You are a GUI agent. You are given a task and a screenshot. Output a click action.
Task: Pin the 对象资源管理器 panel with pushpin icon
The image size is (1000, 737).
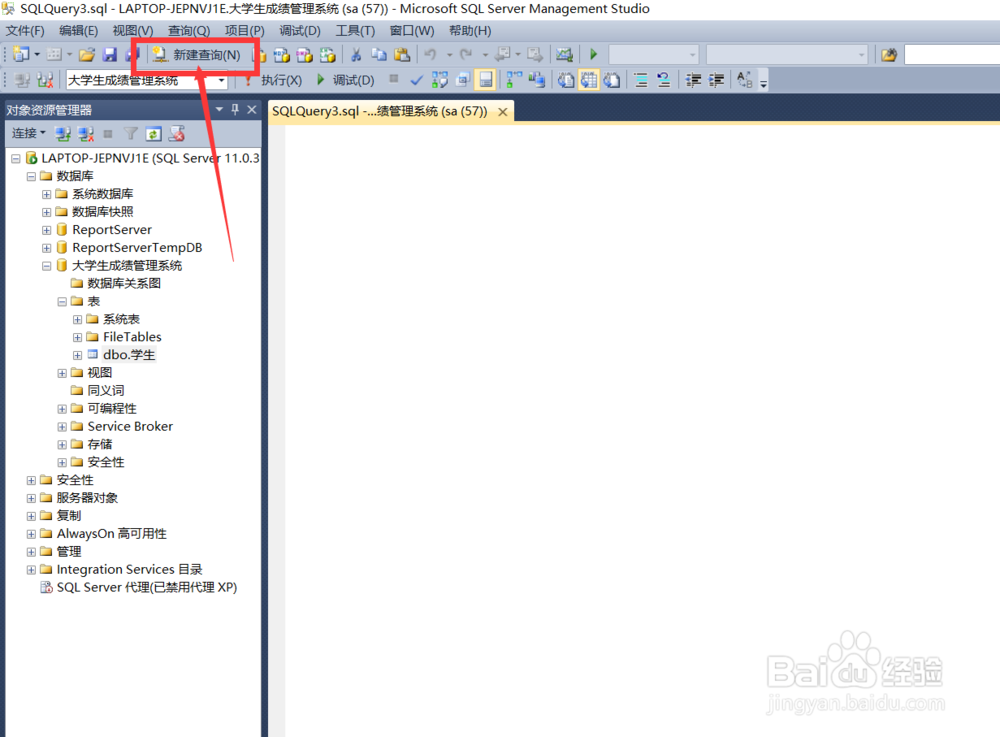coord(235,110)
